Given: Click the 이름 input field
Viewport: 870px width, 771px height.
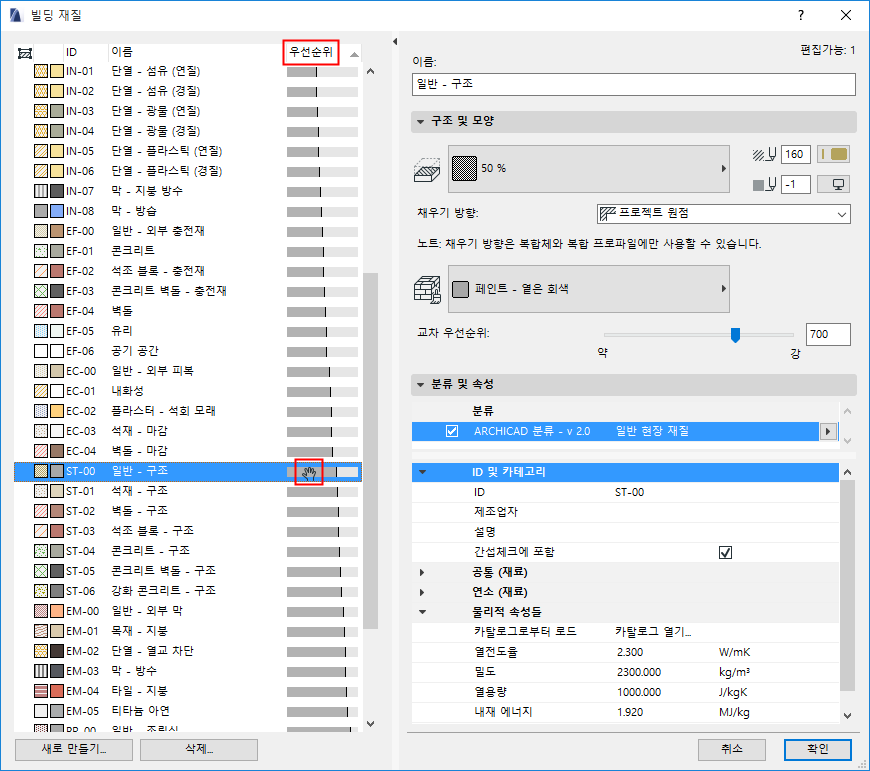Looking at the screenshot, I should [634, 84].
